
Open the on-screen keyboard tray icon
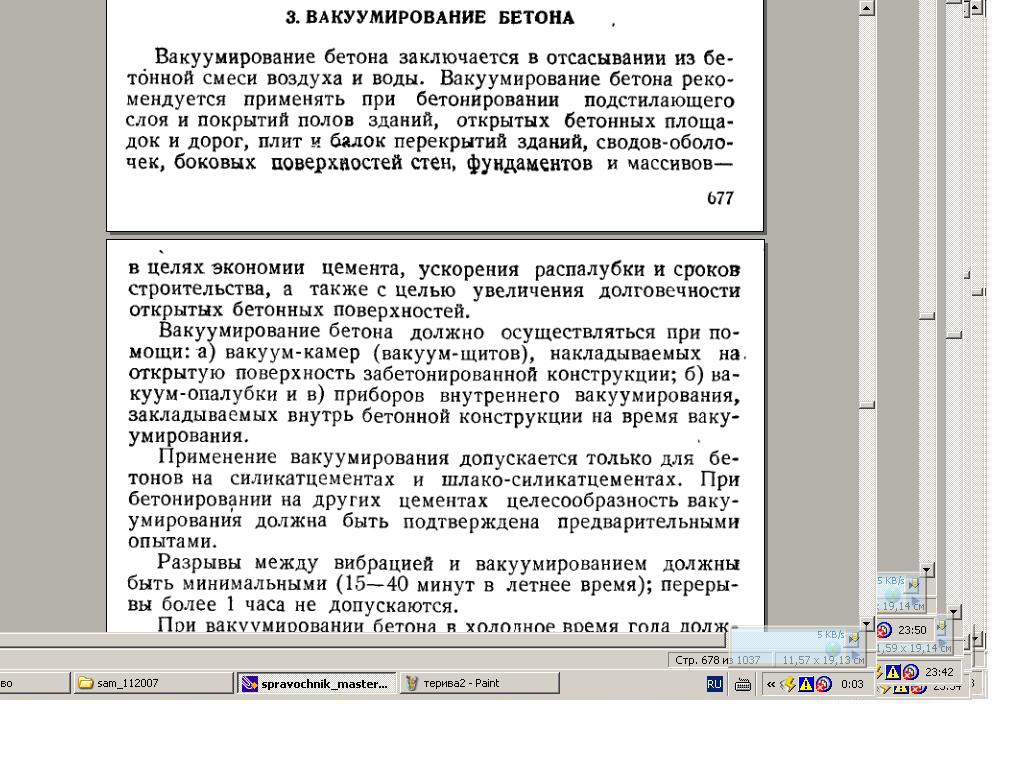tap(743, 684)
